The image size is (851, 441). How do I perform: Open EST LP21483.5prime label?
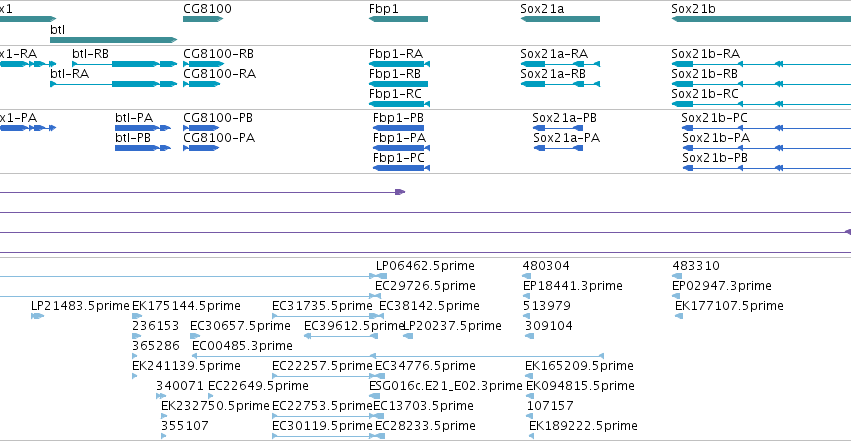pyautogui.click(x=80, y=306)
